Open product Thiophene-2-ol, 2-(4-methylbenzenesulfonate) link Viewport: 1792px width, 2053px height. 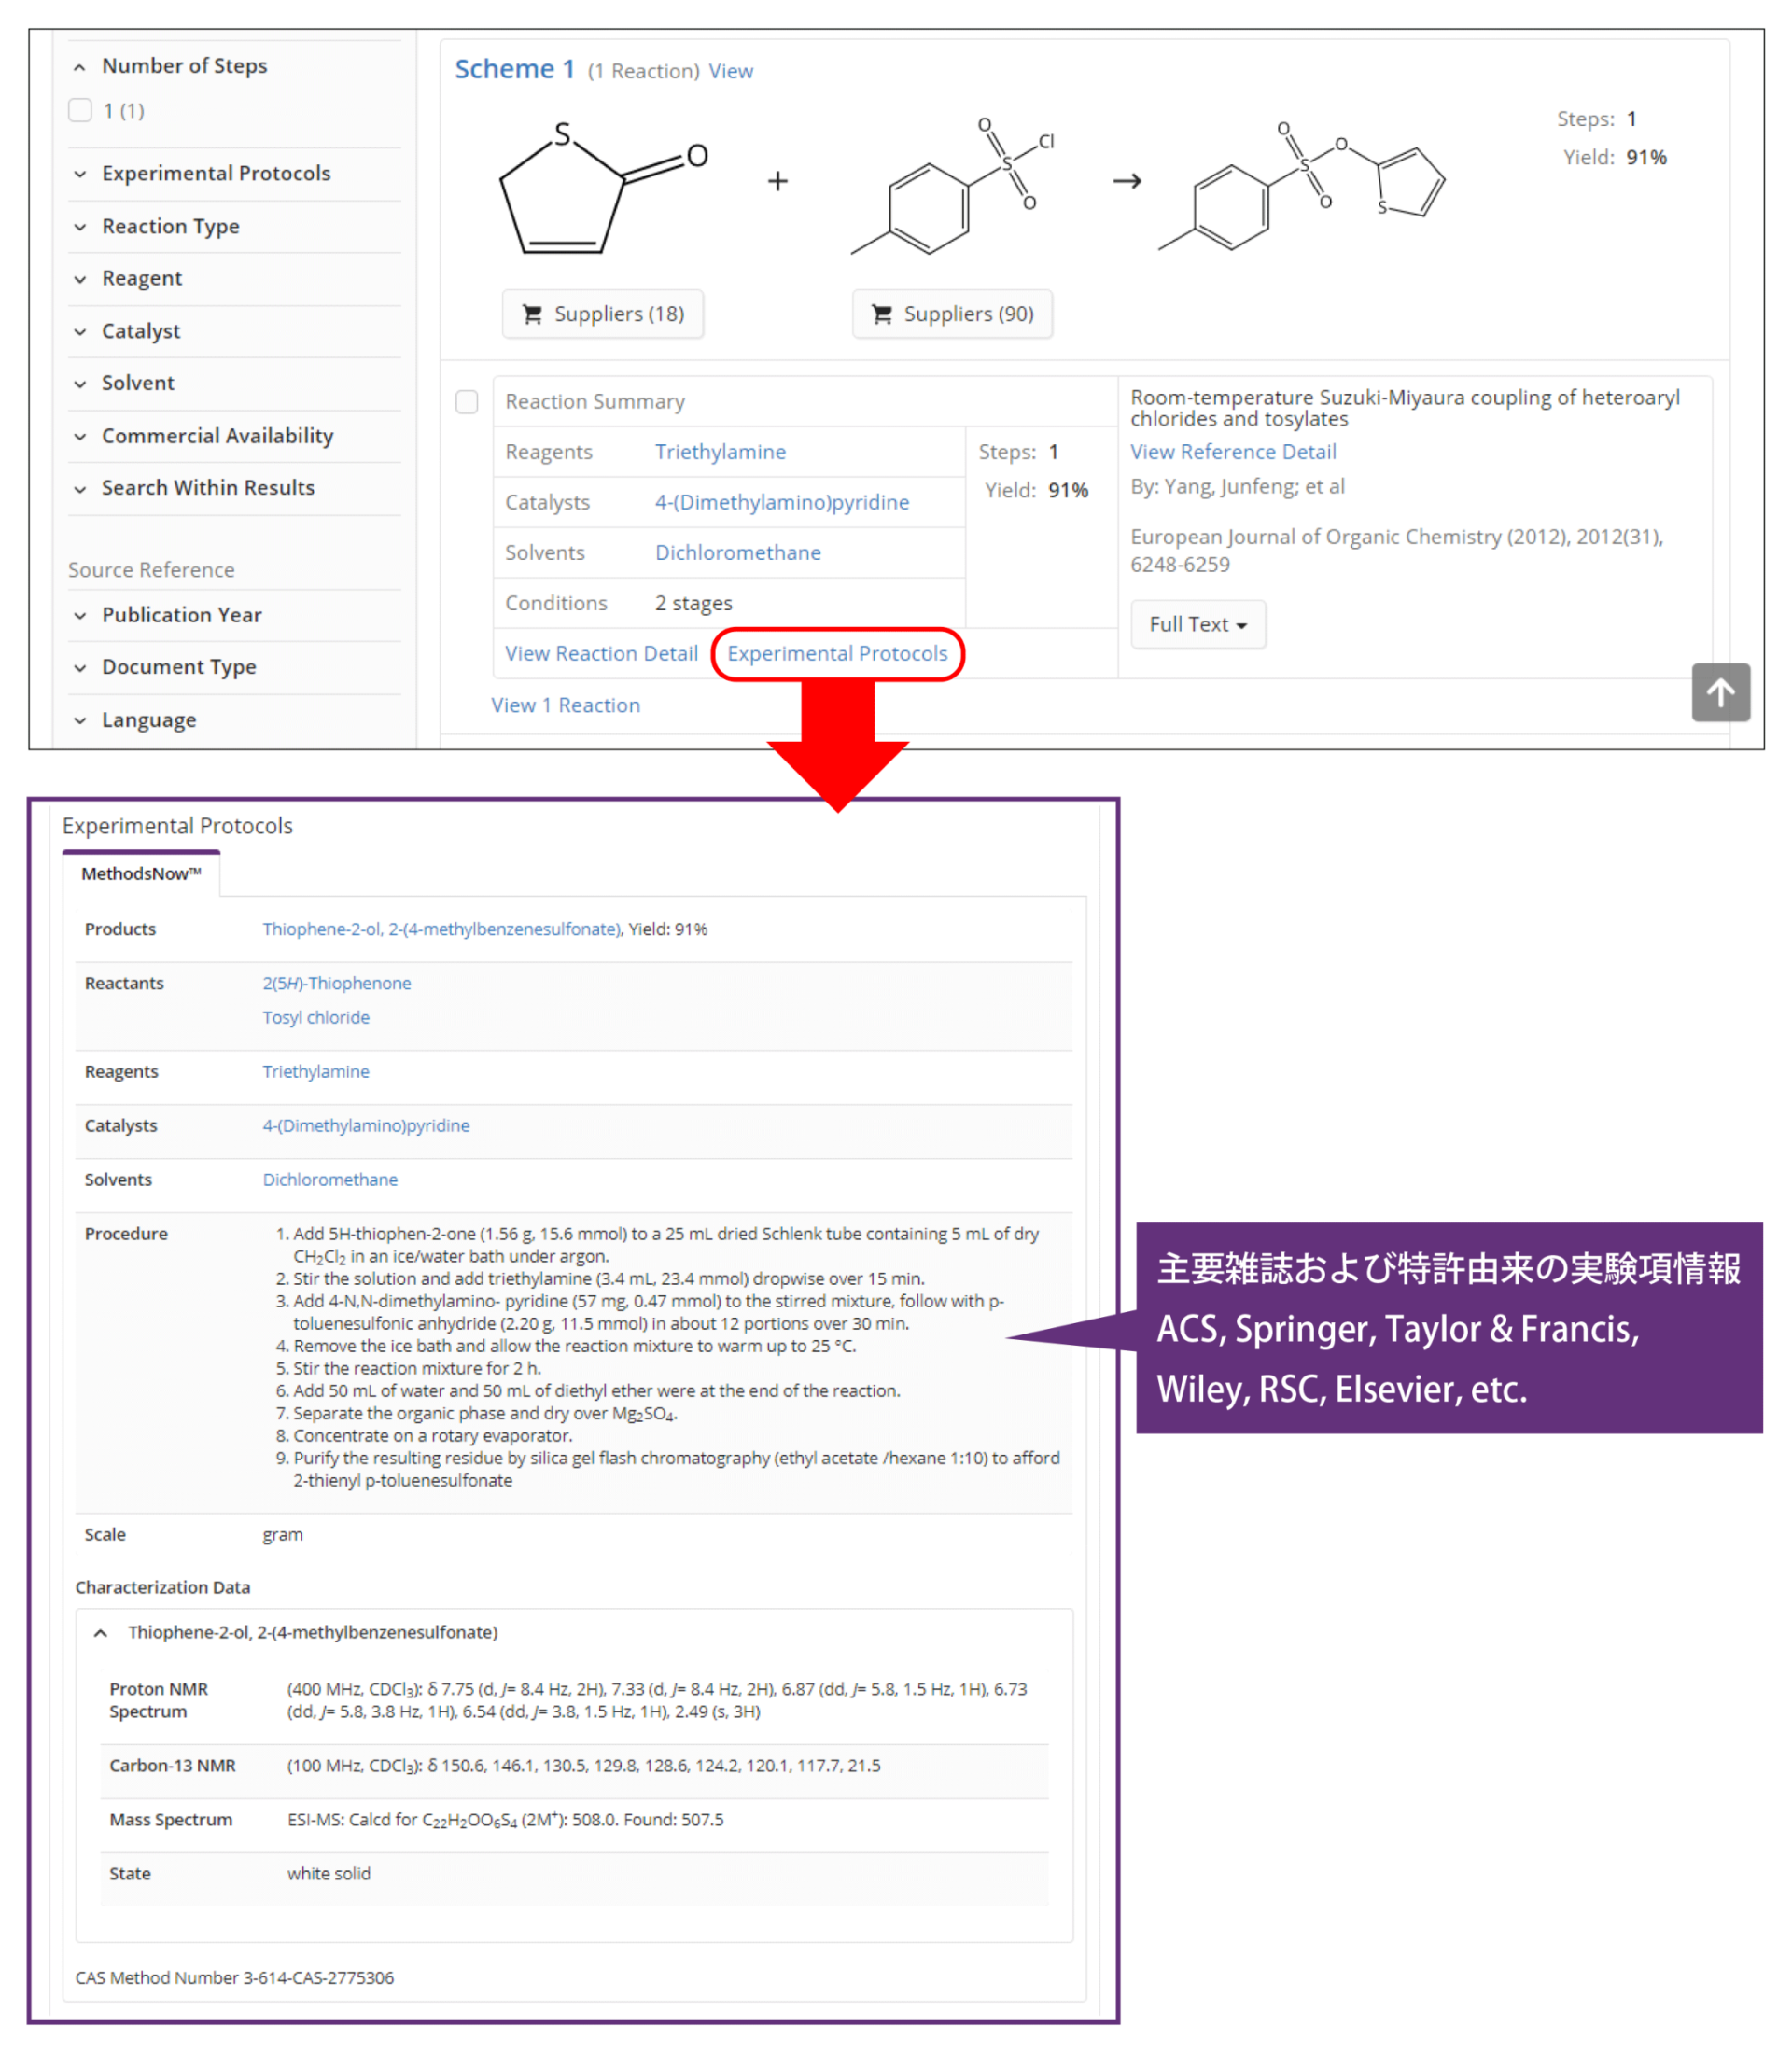pos(442,929)
